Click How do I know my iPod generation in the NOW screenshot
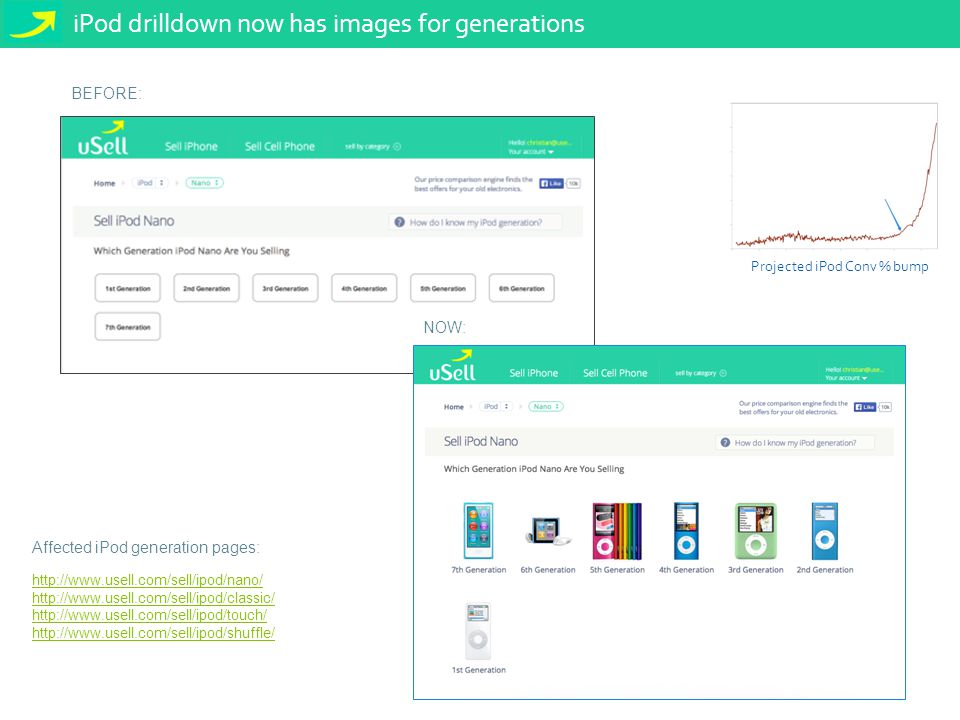The height and width of the screenshot is (720, 960). (795, 443)
